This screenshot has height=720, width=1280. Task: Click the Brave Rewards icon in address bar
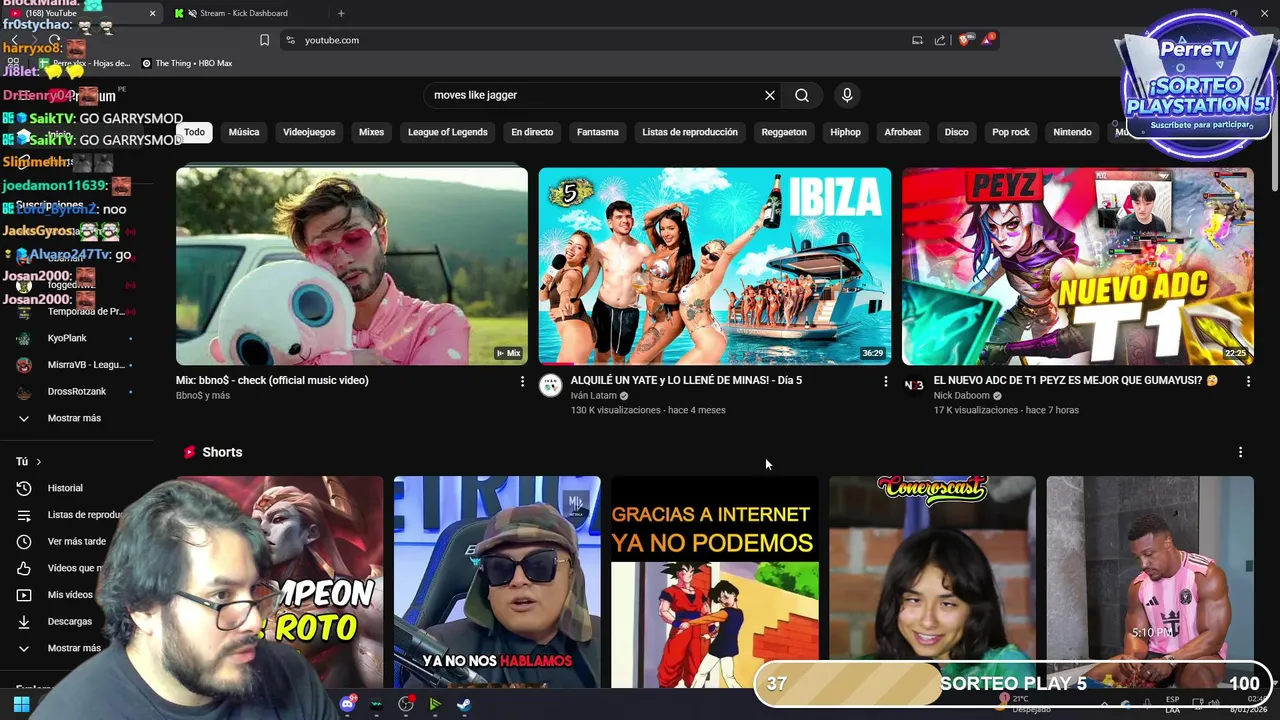click(988, 40)
